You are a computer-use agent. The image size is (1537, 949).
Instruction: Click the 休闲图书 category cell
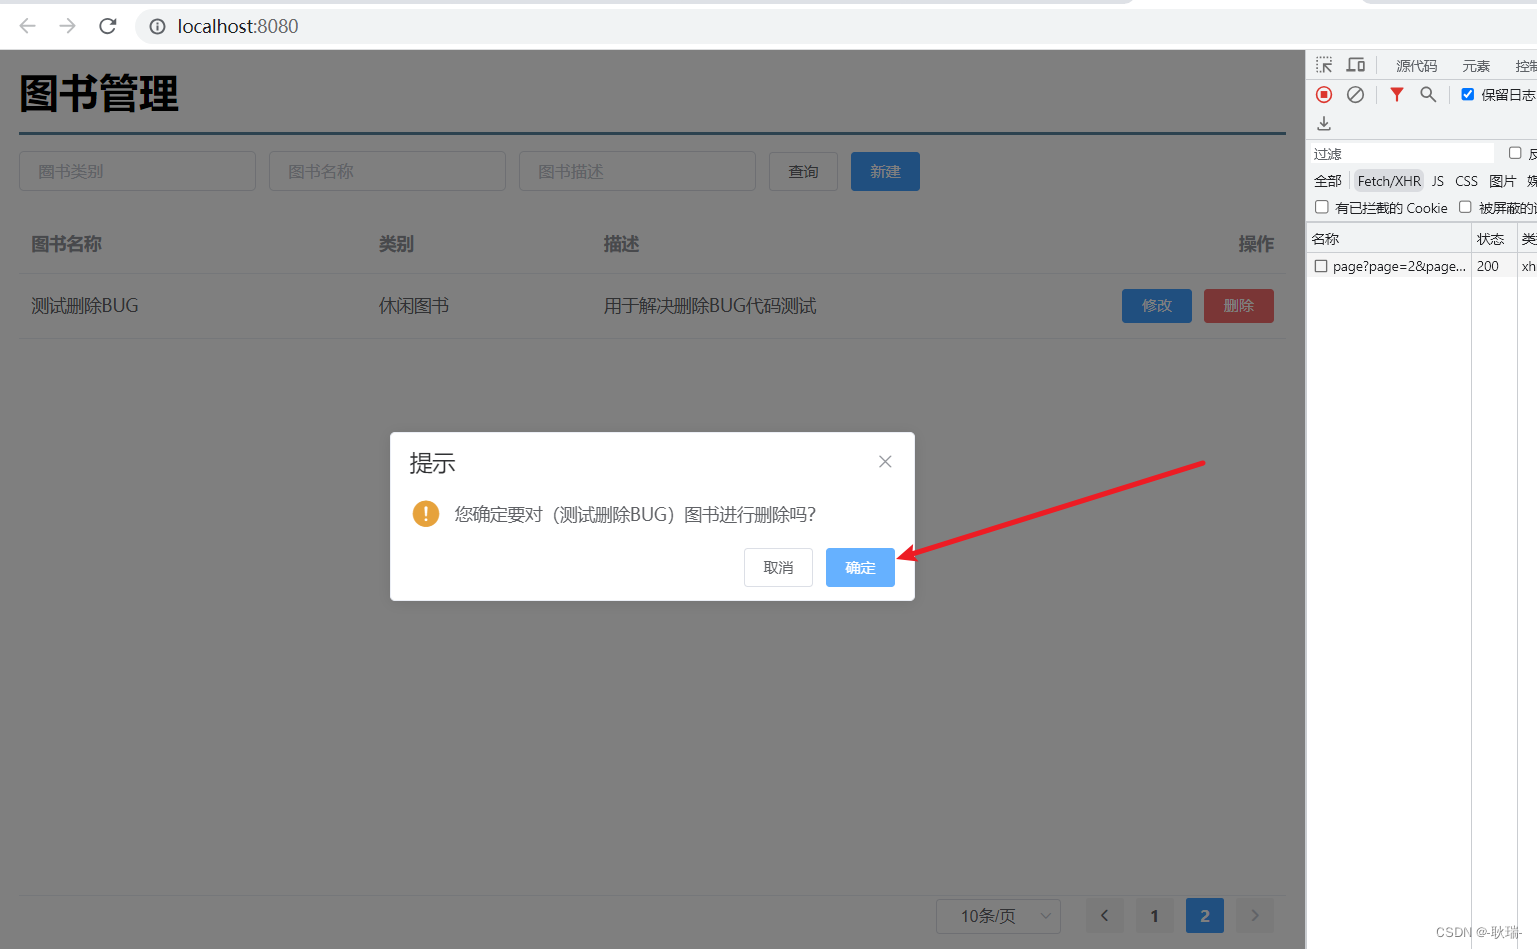click(414, 306)
